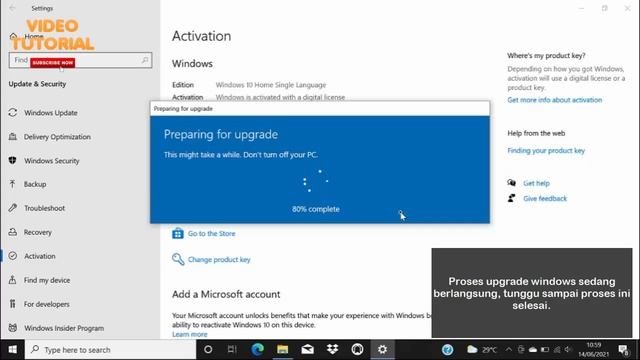This screenshot has width=640, height=360.
Task: Select Windows Insider Program
Action: coord(64,328)
